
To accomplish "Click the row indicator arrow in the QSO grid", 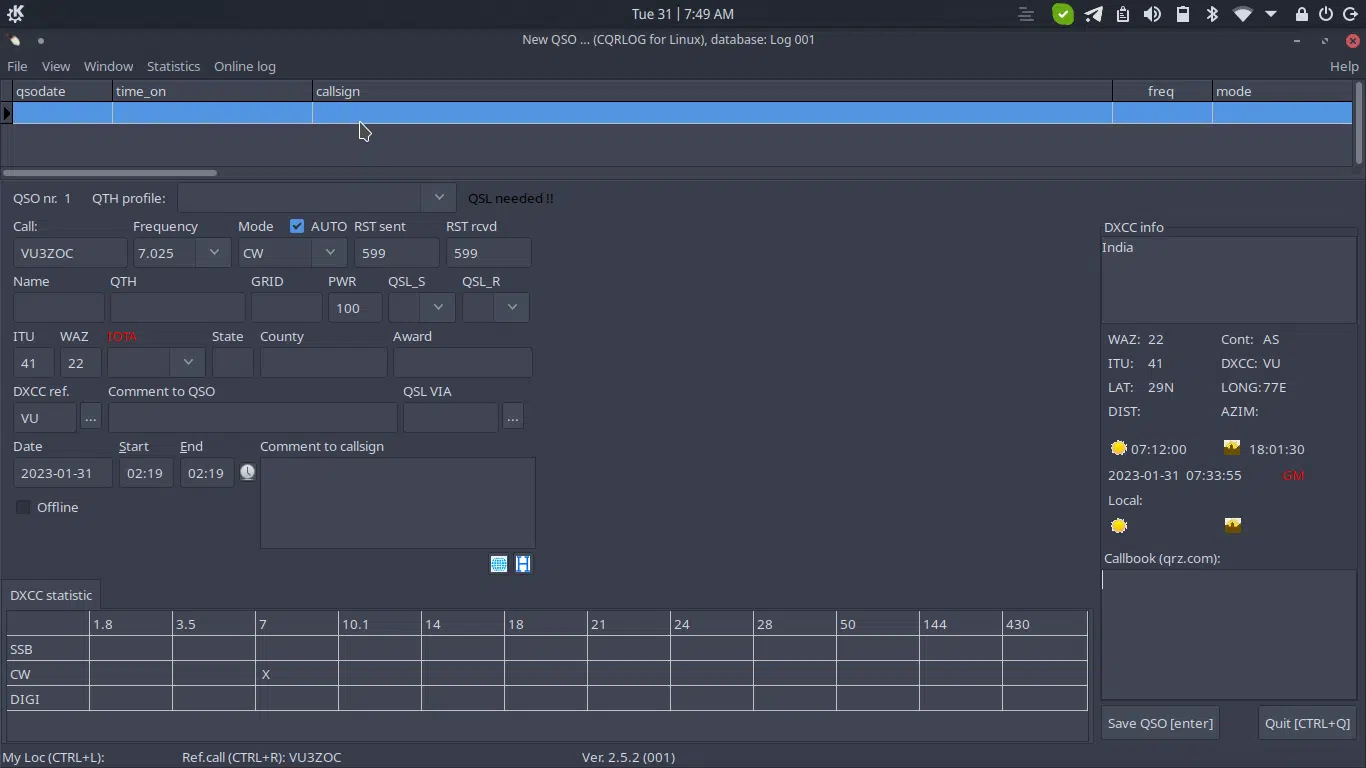I will coord(6,113).
